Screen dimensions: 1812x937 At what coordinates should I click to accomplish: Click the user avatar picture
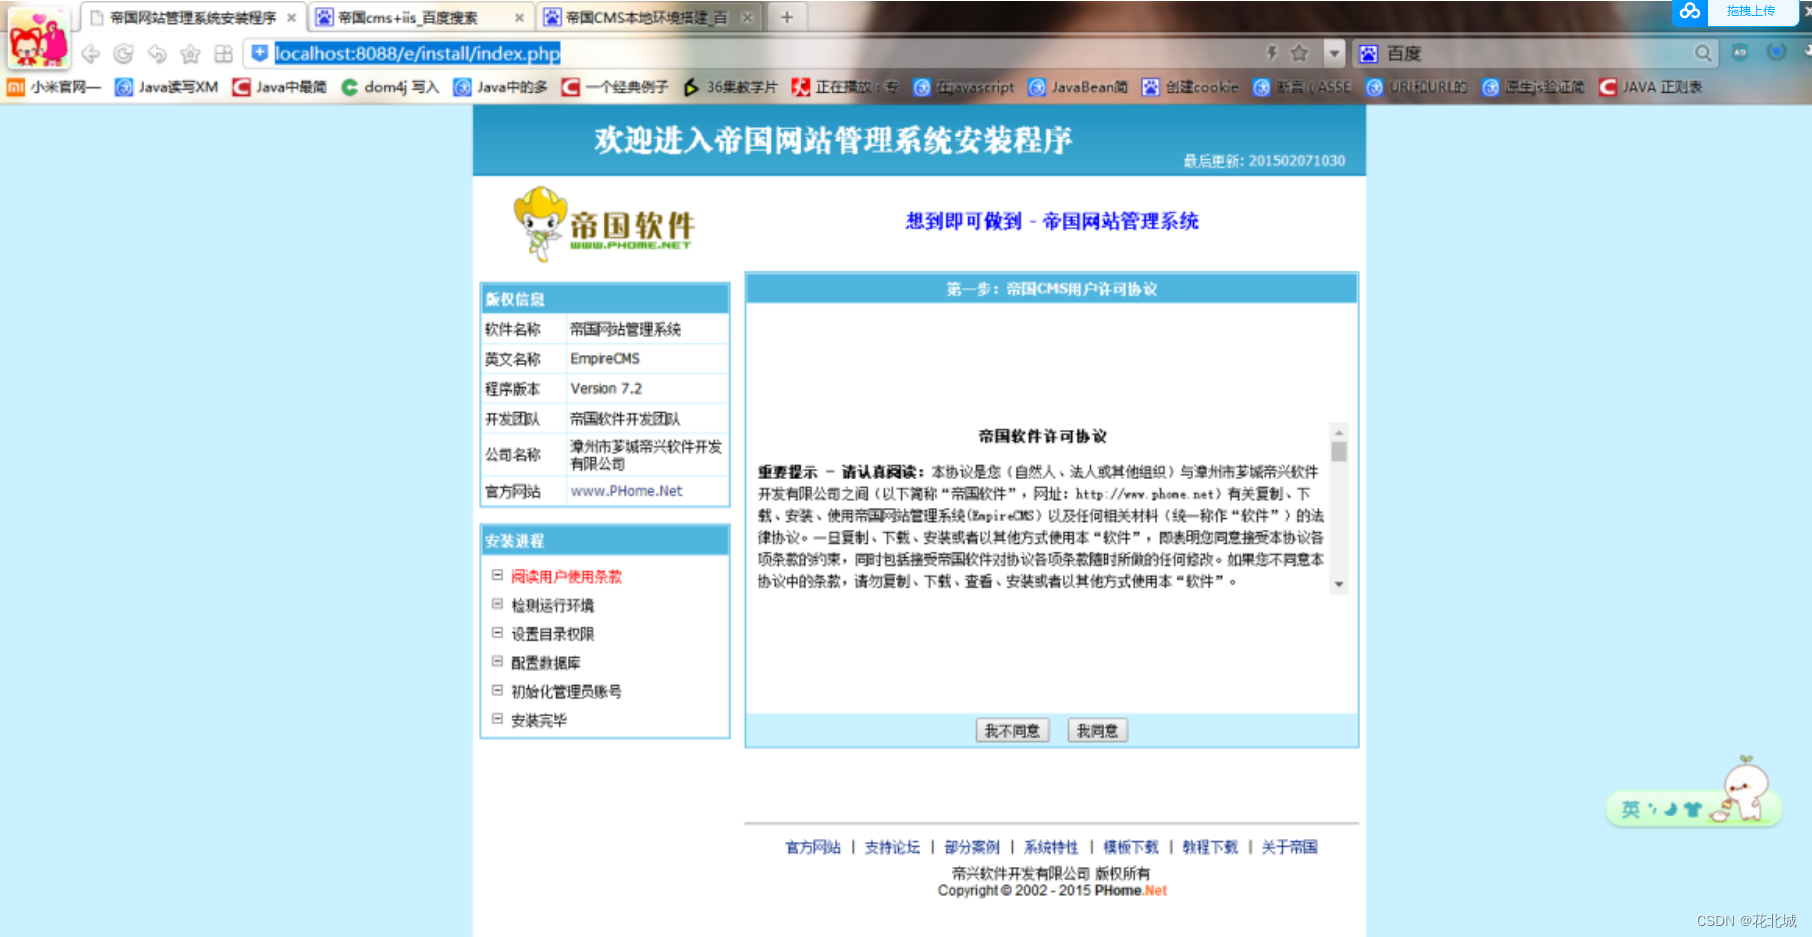tap(39, 37)
